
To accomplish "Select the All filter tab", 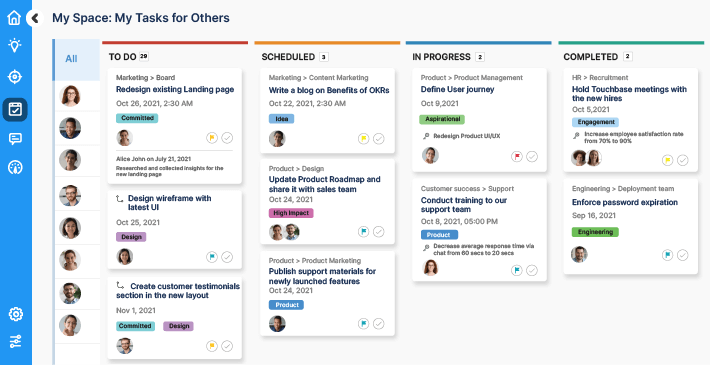I will point(72,59).
